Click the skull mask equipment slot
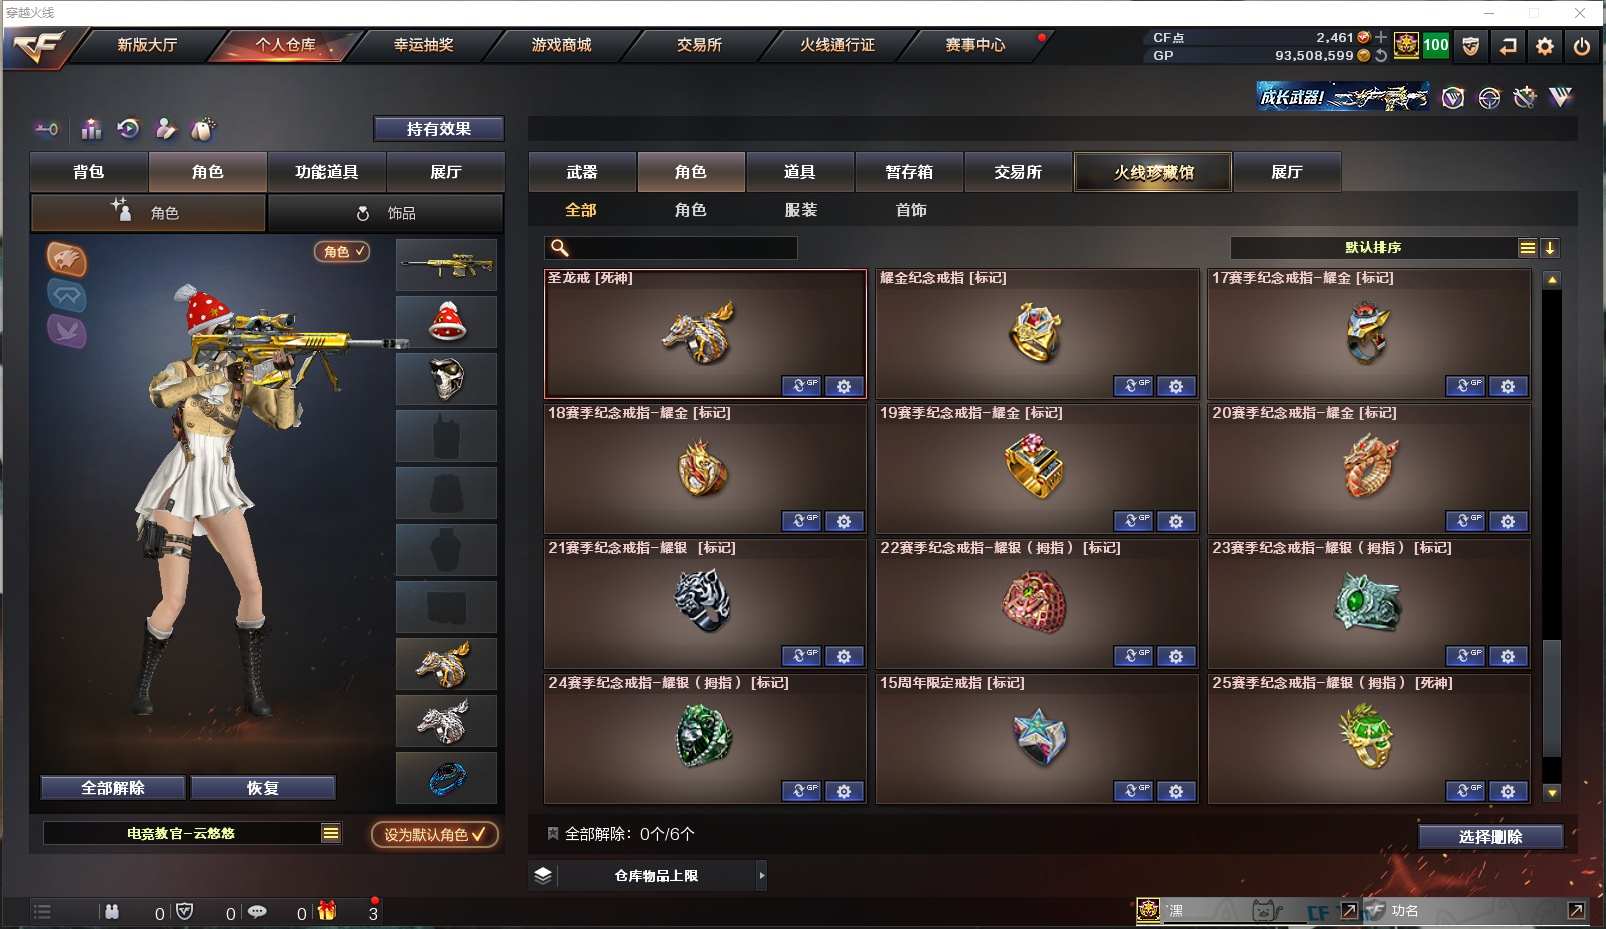Screen dimensions: 1606x929 [447, 379]
